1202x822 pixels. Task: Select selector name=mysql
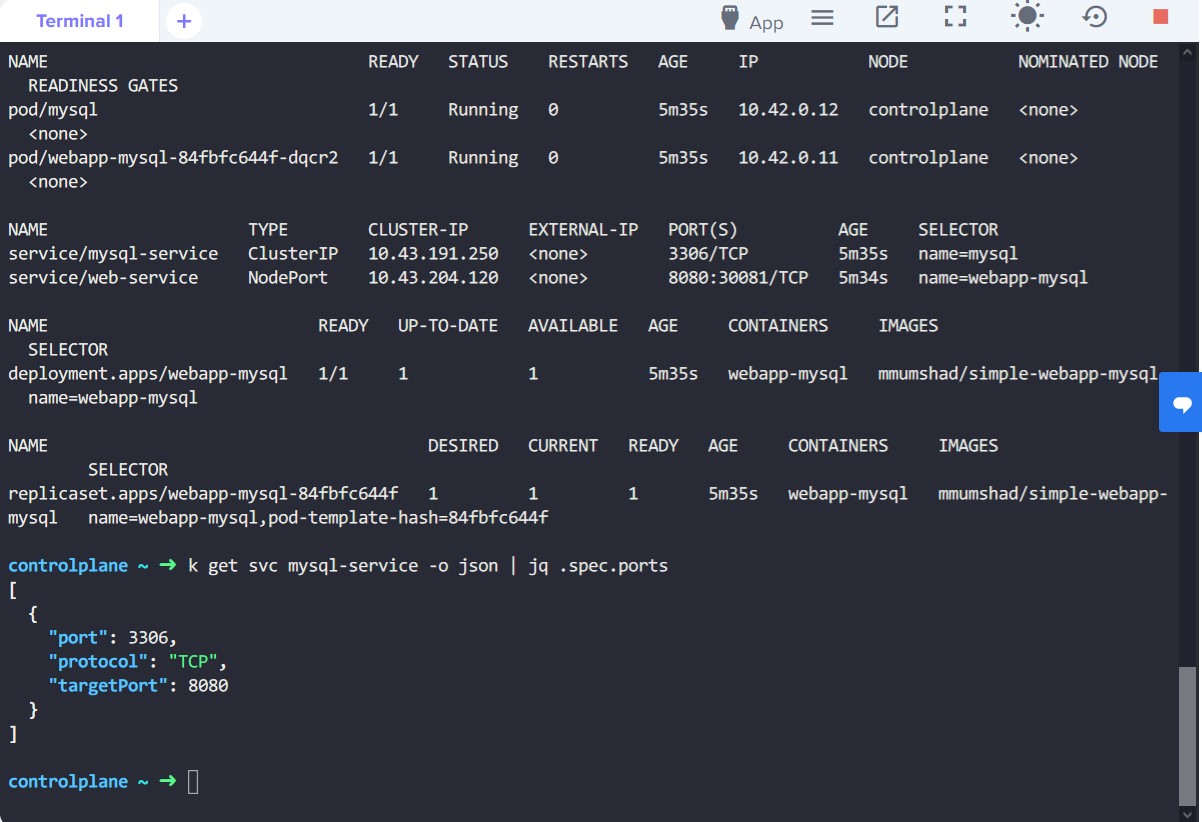pos(968,254)
